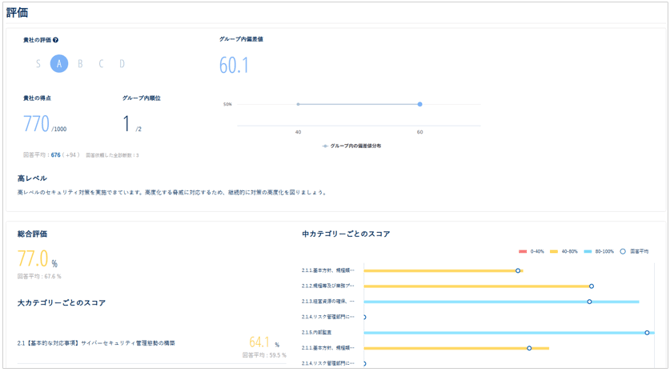This screenshot has height=372, width=670.
Task: Click the 770 score value
Action: click(x=36, y=124)
